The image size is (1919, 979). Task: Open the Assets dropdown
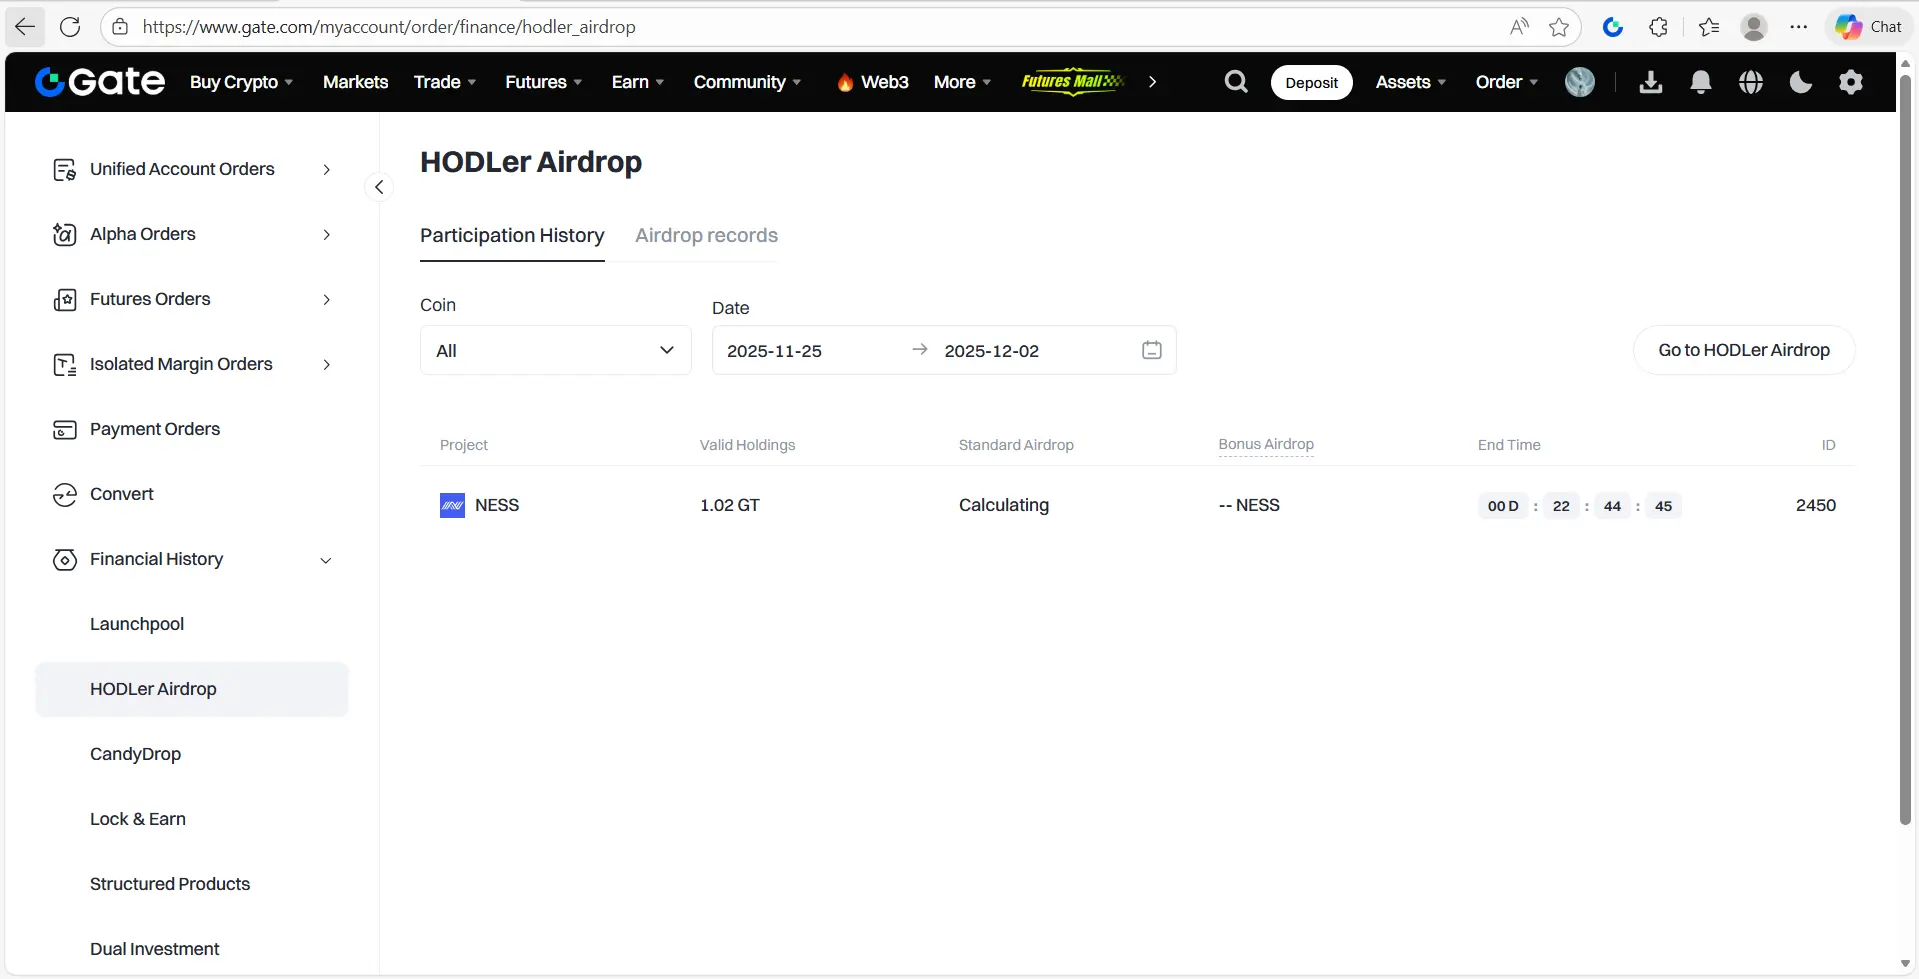1411,82
